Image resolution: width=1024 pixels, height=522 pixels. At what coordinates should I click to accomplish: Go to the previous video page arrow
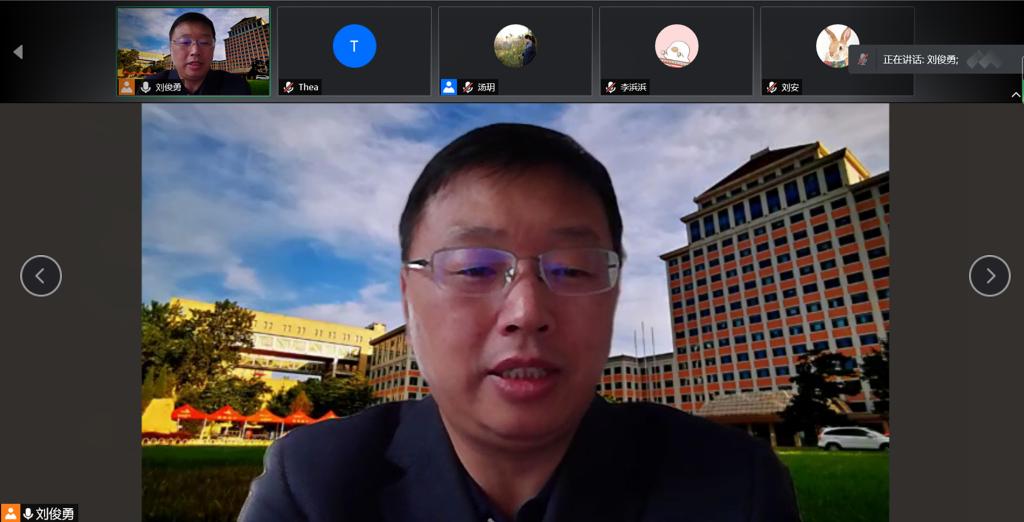coord(41,276)
